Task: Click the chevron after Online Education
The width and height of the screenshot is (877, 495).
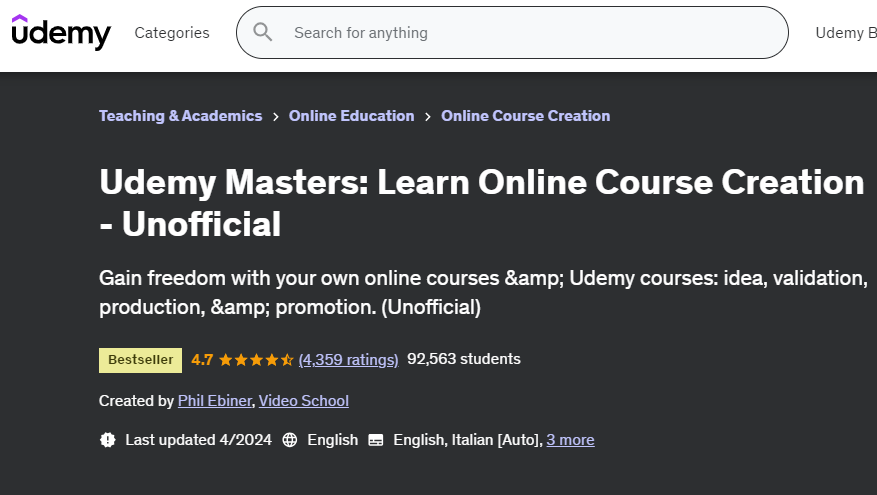Action: [428, 116]
